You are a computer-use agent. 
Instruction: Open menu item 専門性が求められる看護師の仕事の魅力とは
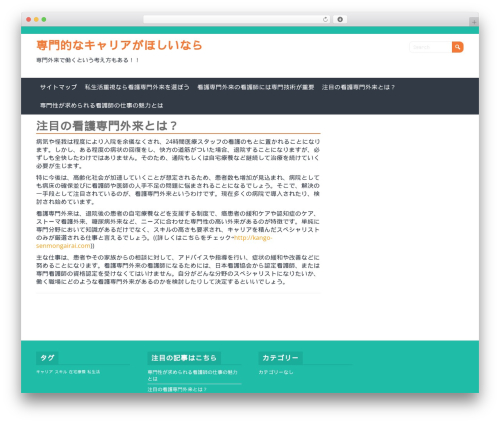102,105
